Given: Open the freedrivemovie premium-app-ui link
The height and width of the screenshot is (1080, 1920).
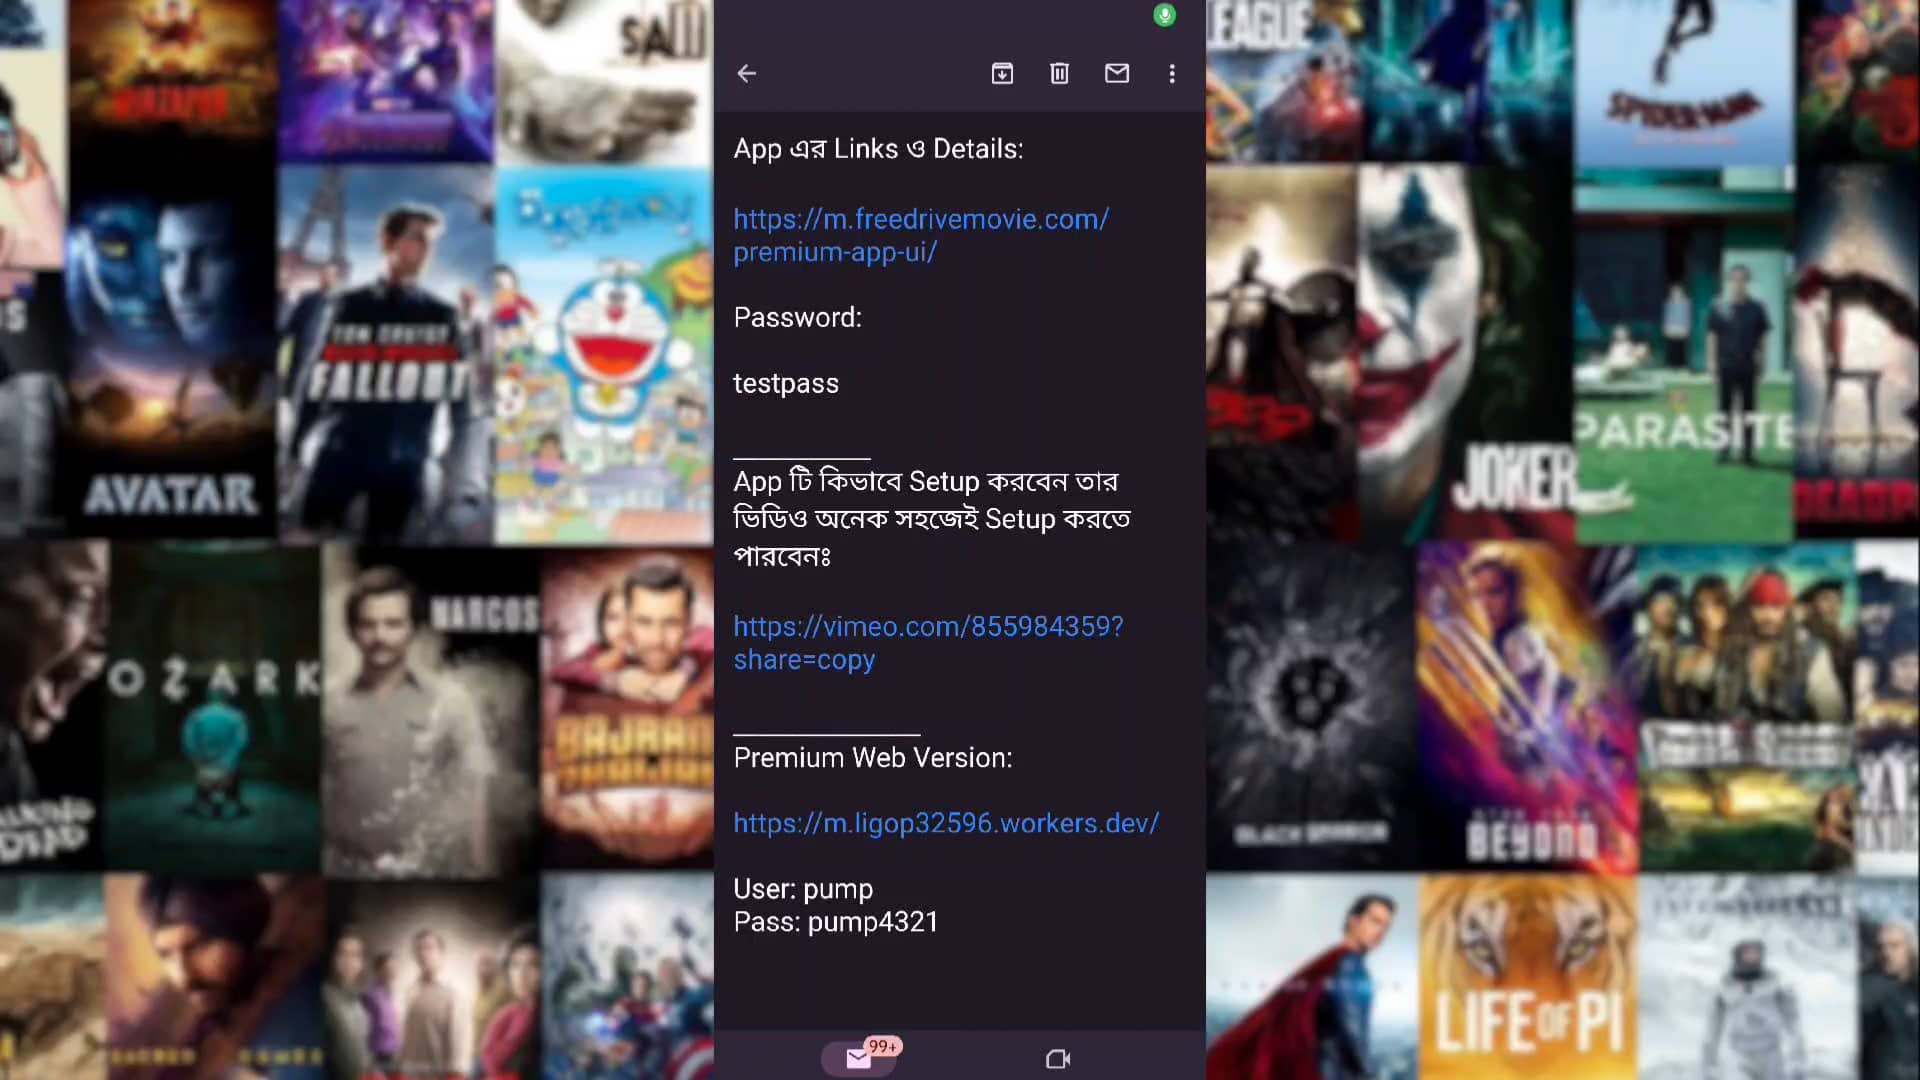Looking at the screenshot, I should pos(921,235).
